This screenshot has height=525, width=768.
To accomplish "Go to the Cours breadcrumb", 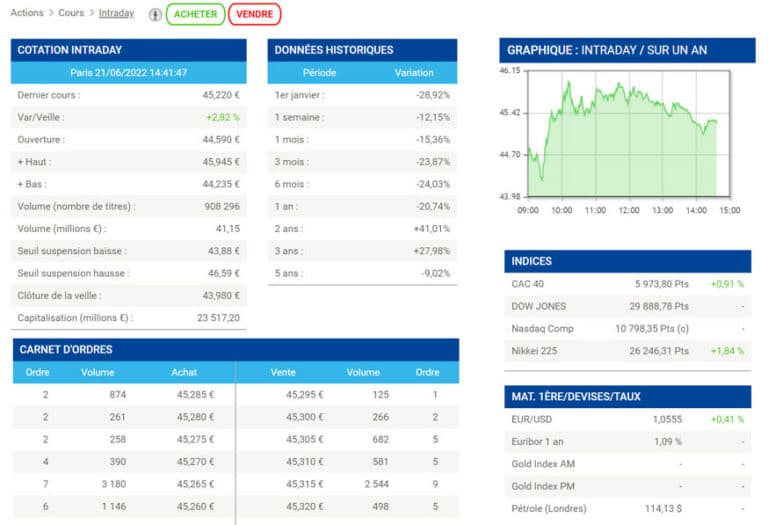I will click(x=71, y=13).
